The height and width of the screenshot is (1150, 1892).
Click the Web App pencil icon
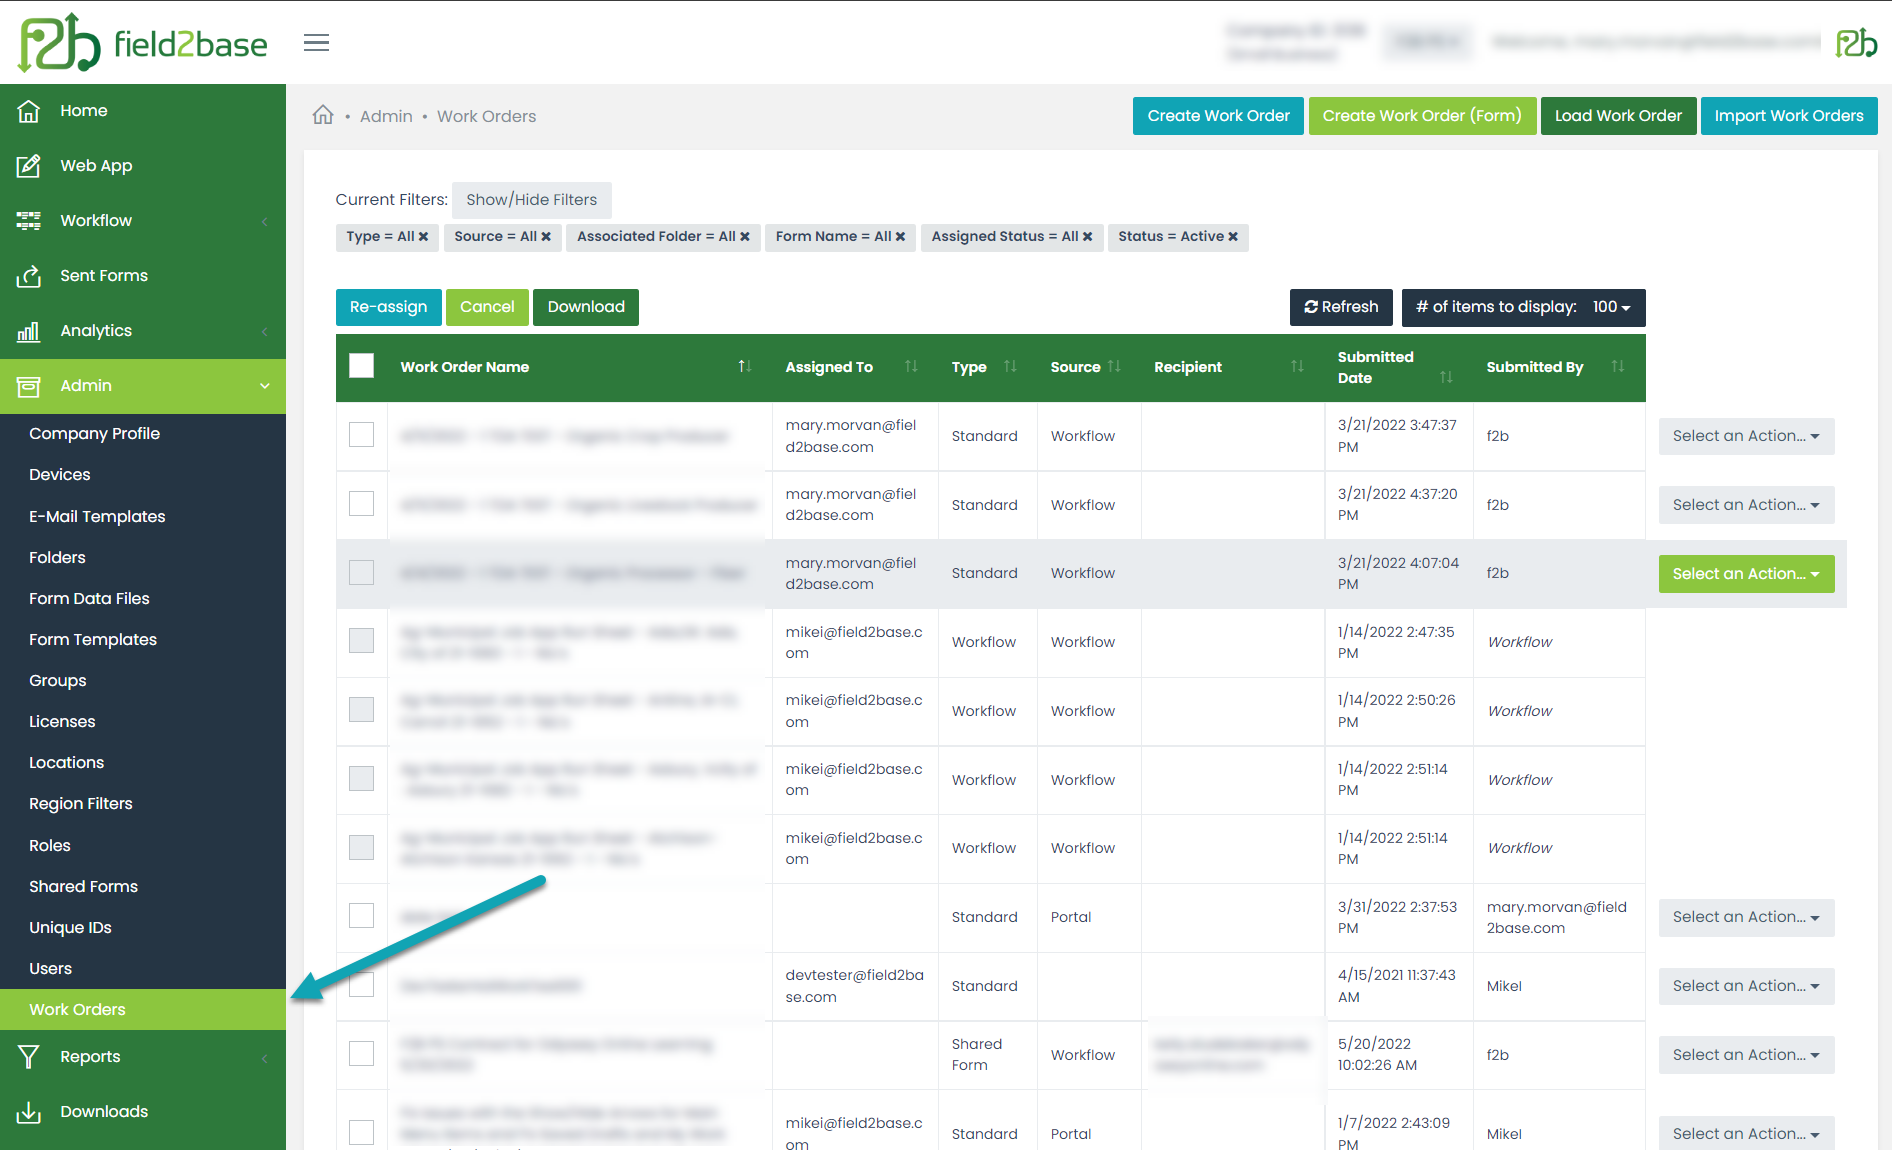coord(29,166)
